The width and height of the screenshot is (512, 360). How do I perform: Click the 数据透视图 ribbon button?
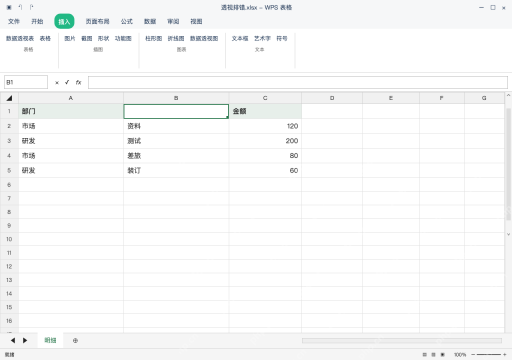coord(204,38)
